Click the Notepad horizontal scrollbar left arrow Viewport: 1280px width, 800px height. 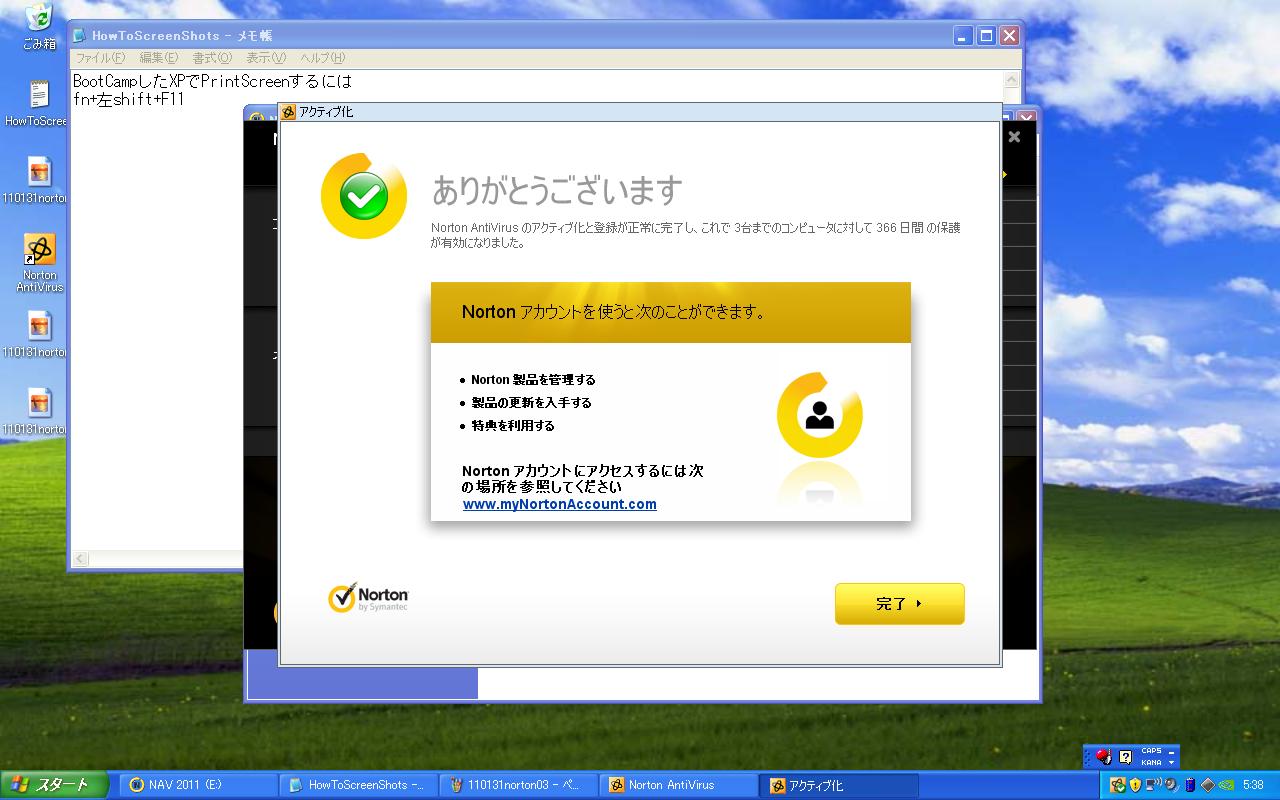tap(81, 559)
